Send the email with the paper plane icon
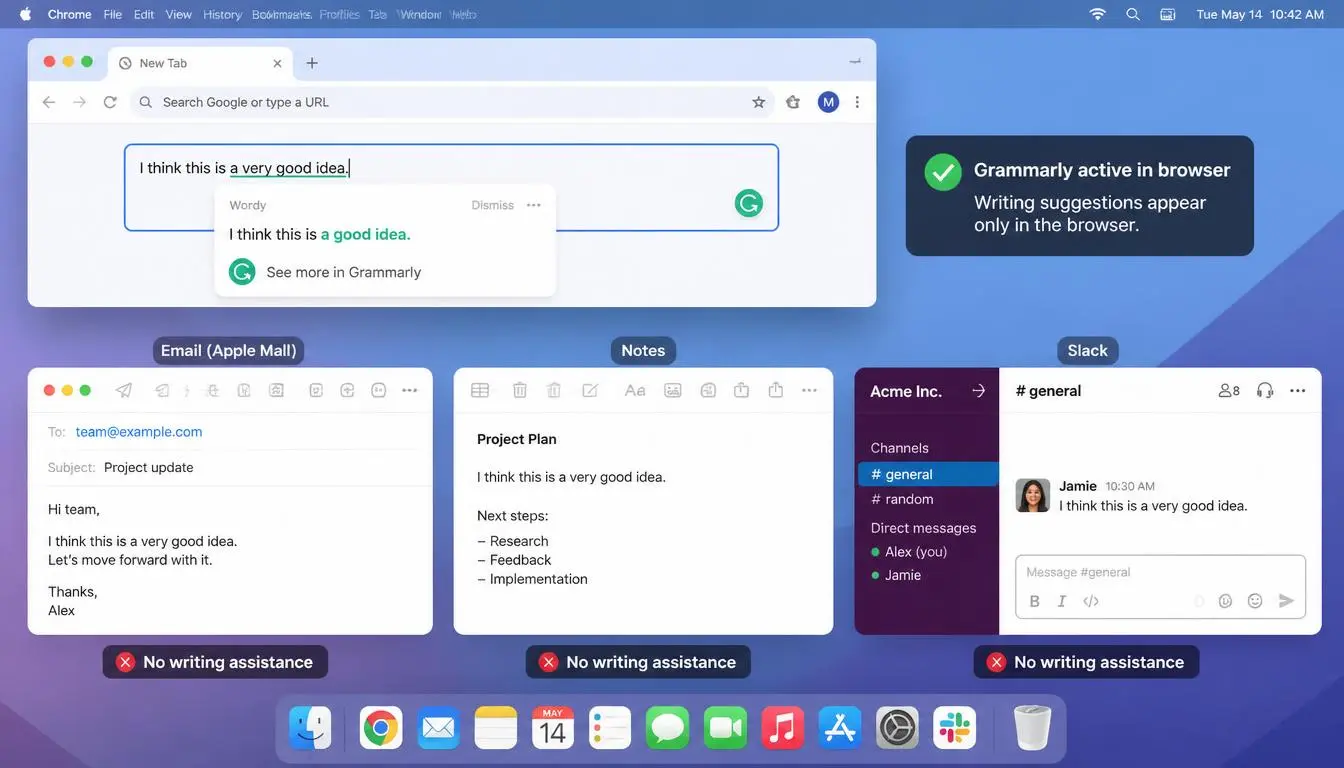Screen dimensions: 1344x768 coord(124,390)
